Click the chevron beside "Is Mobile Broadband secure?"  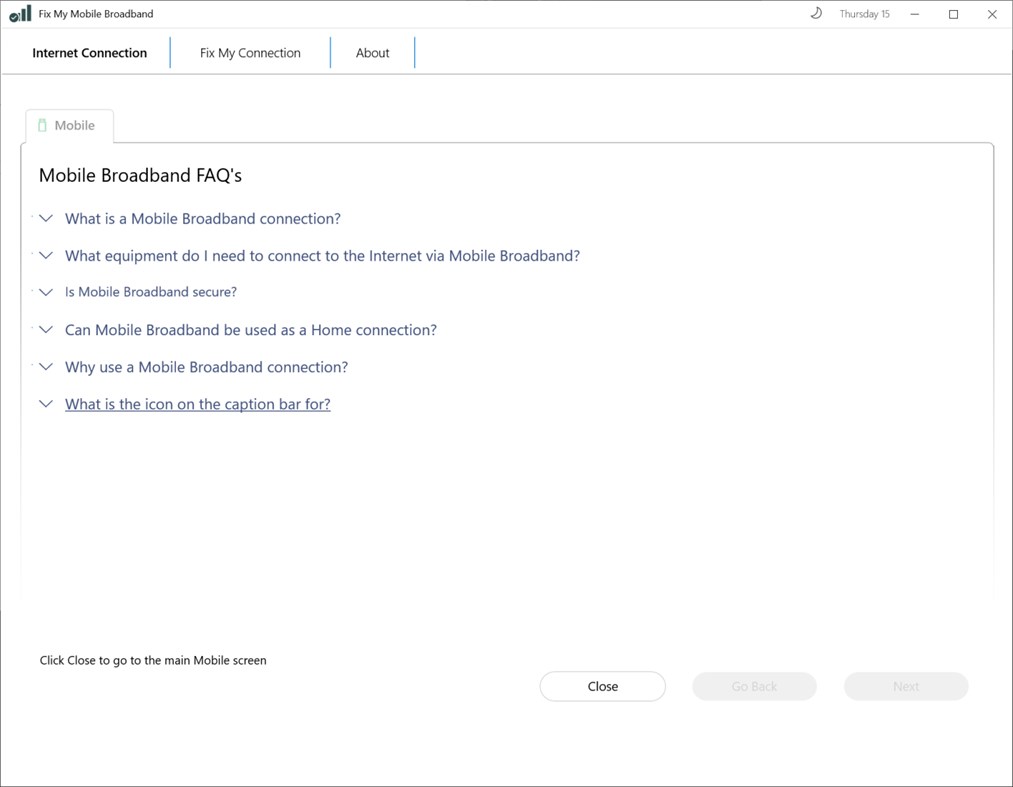click(45, 292)
